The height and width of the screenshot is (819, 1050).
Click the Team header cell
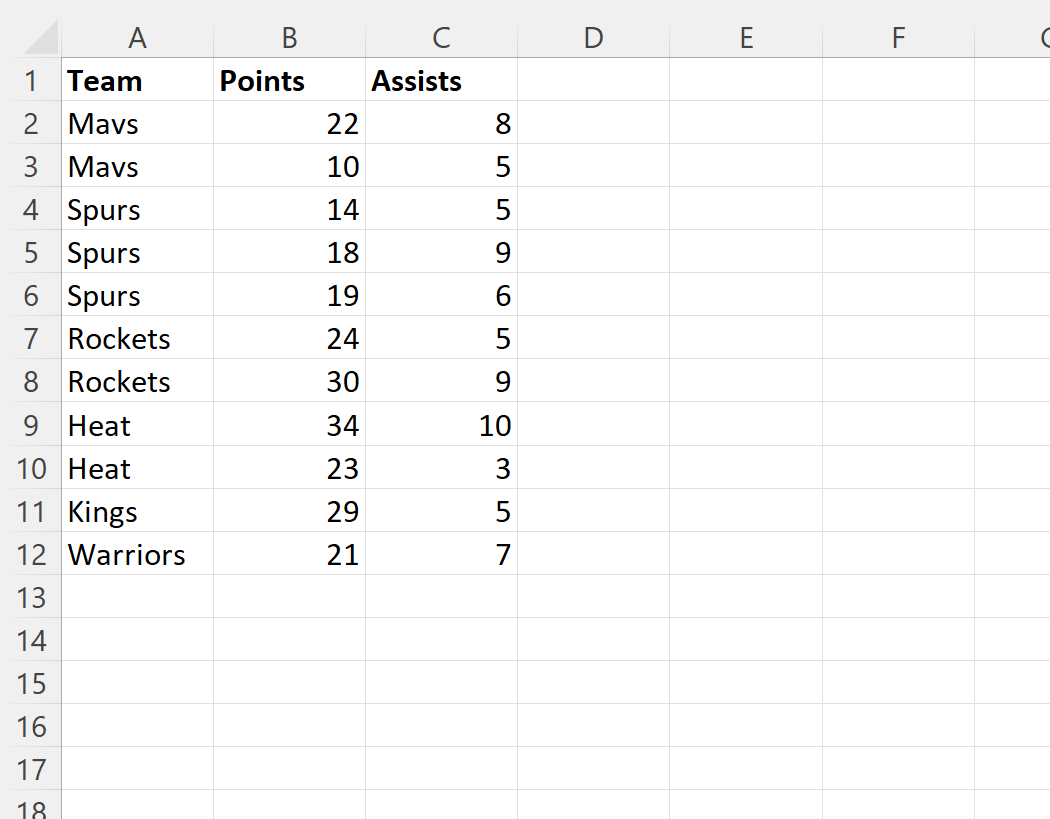[x=137, y=80]
